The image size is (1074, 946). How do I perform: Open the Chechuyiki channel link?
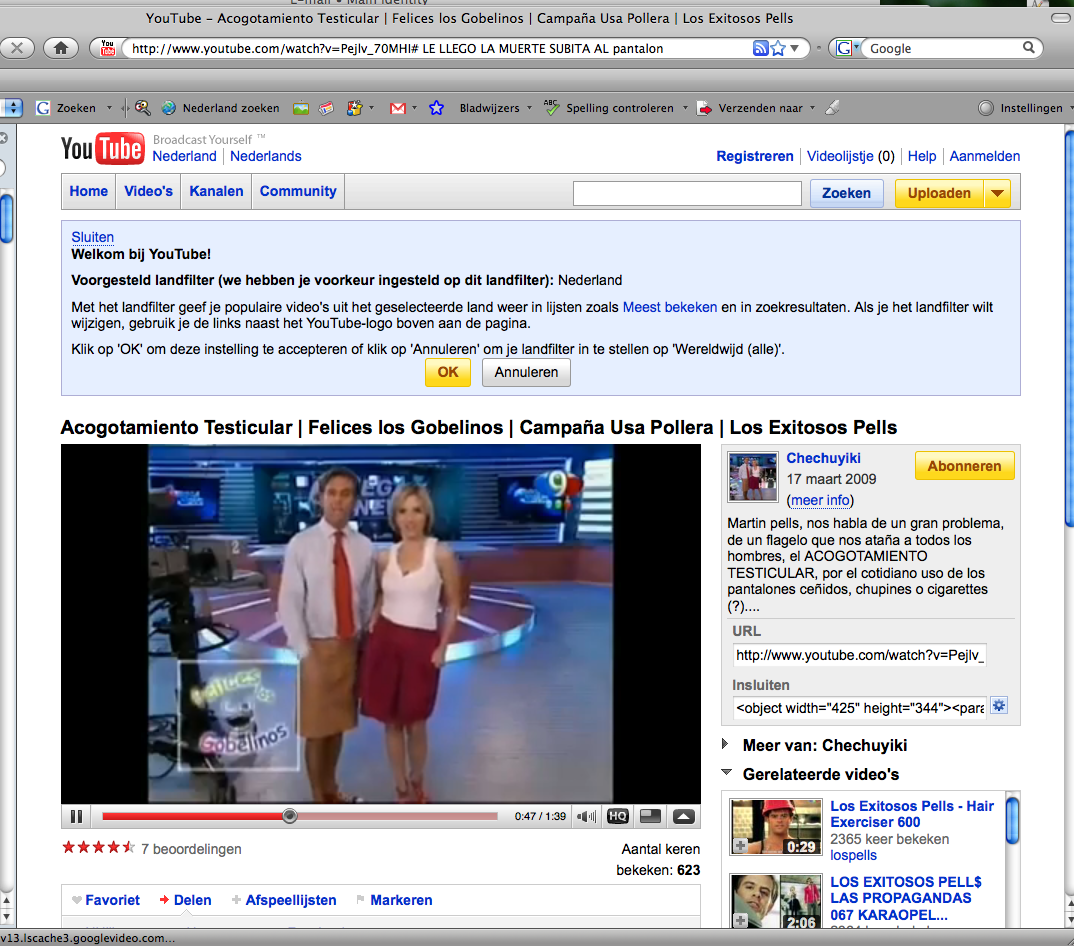(823, 458)
